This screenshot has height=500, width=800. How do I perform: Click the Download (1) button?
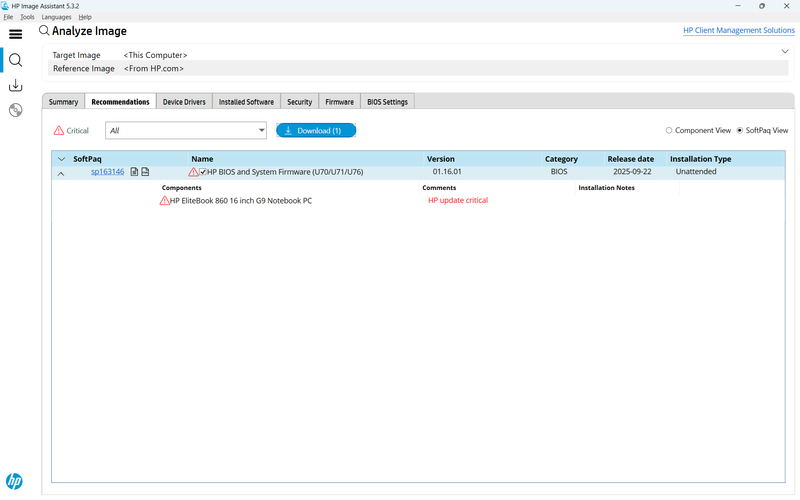[x=316, y=131]
